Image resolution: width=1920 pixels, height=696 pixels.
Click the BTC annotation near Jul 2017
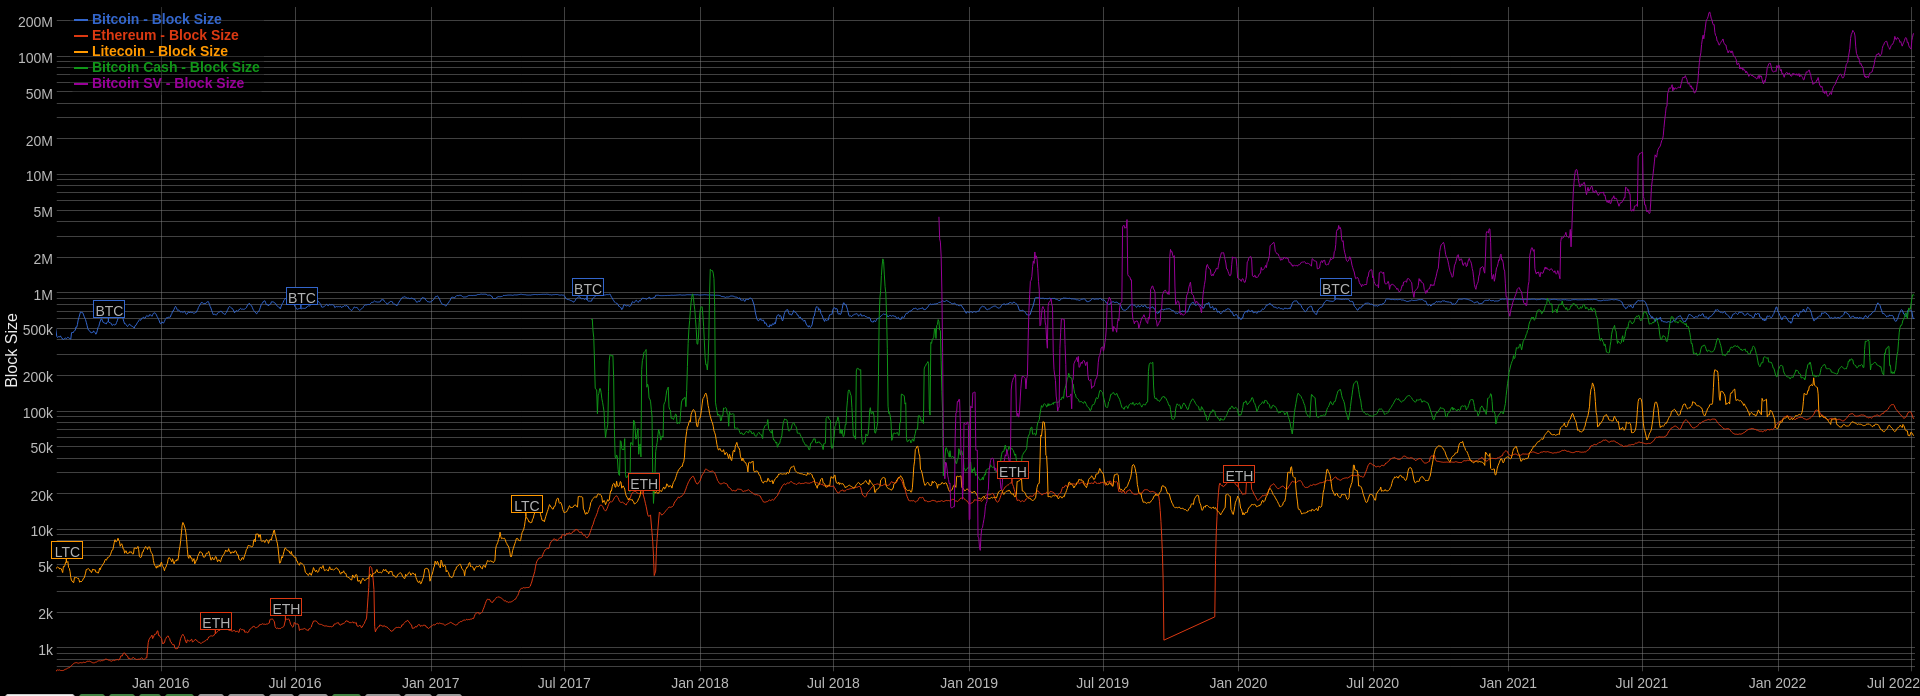[x=588, y=288]
